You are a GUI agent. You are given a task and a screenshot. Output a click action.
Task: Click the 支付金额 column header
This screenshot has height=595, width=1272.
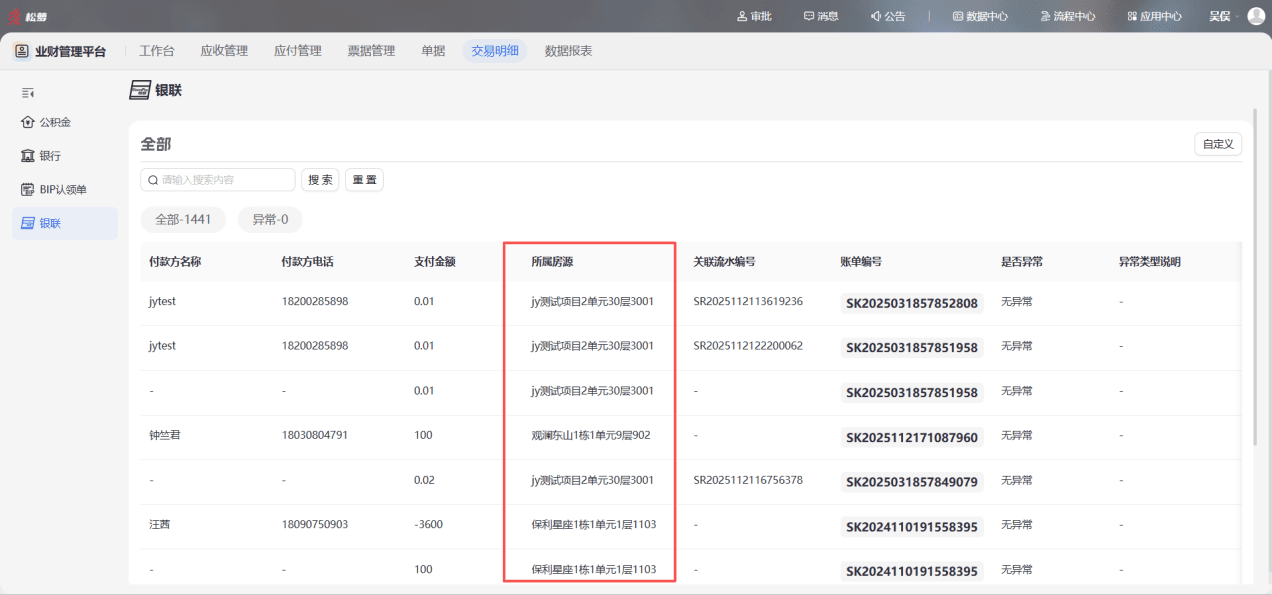pyautogui.click(x=435, y=262)
